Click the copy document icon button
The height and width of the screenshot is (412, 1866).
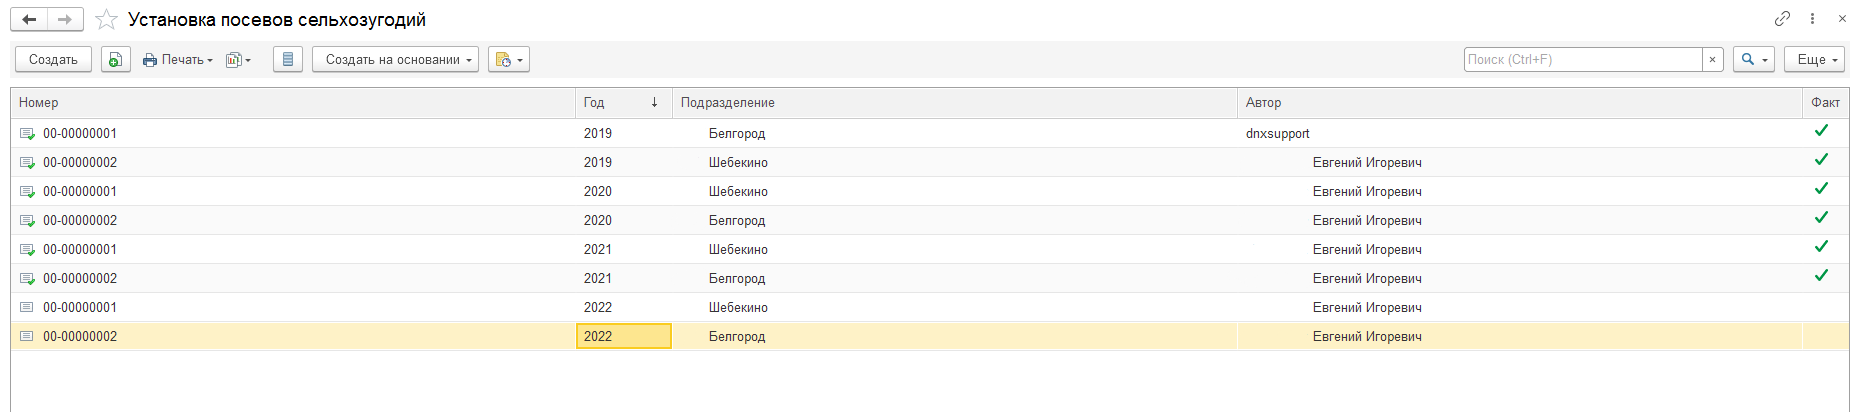click(116, 60)
